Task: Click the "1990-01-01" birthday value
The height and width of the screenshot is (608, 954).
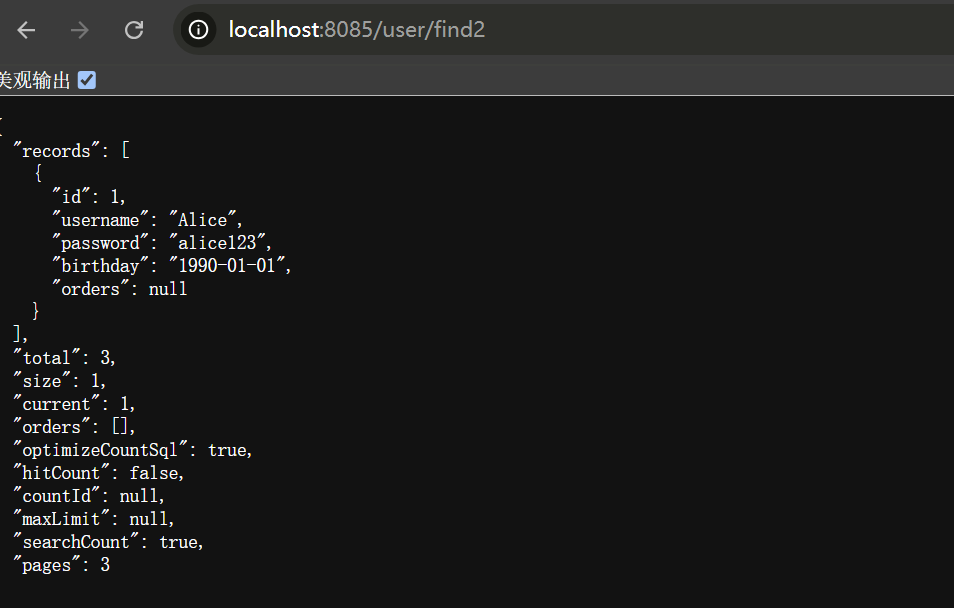Action: tap(229, 266)
